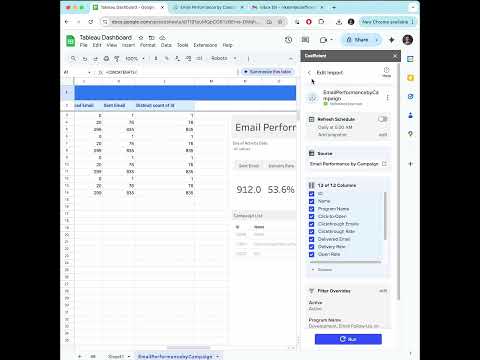Open the Gemini sparkle icon
This screenshot has width=480, height=360.
(391, 40)
